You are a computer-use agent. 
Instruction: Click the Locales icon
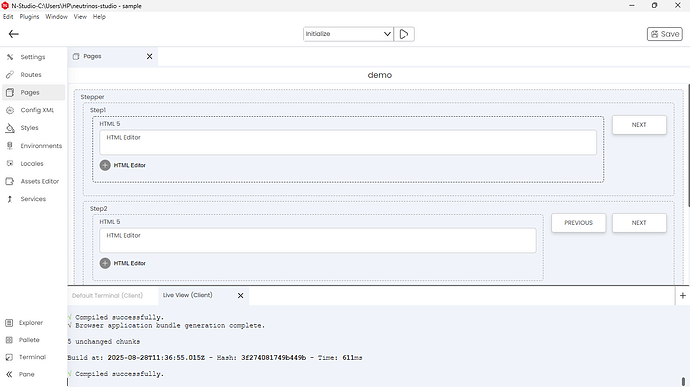(10, 163)
